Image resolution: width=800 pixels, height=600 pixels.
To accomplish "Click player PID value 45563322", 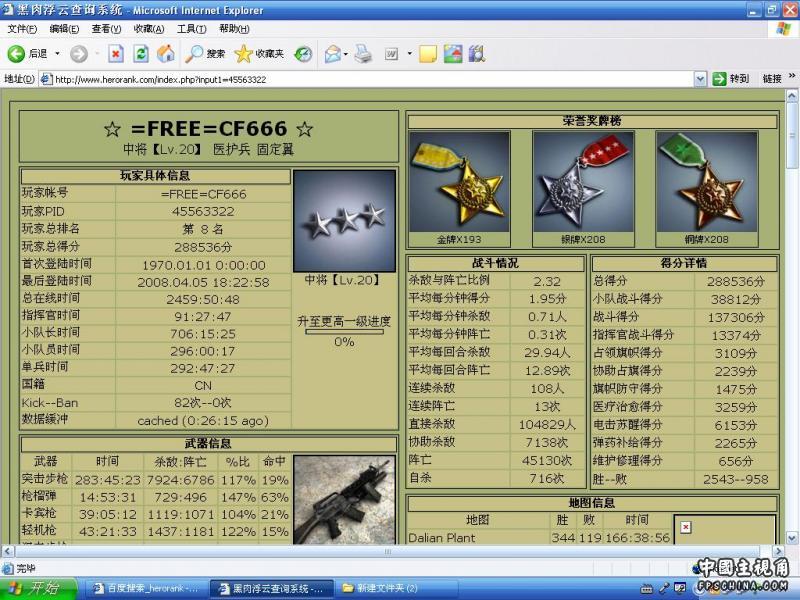I will click(203, 211).
